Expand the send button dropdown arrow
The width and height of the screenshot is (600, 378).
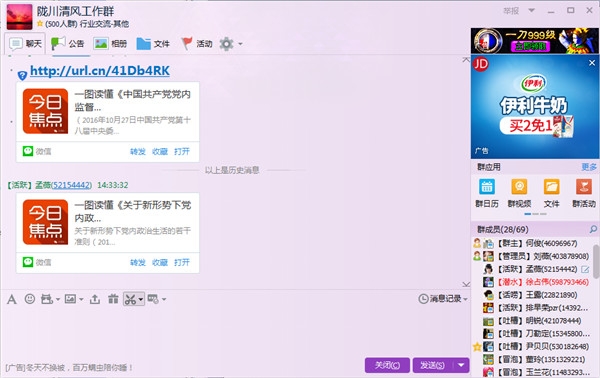pyautogui.click(x=461, y=365)
